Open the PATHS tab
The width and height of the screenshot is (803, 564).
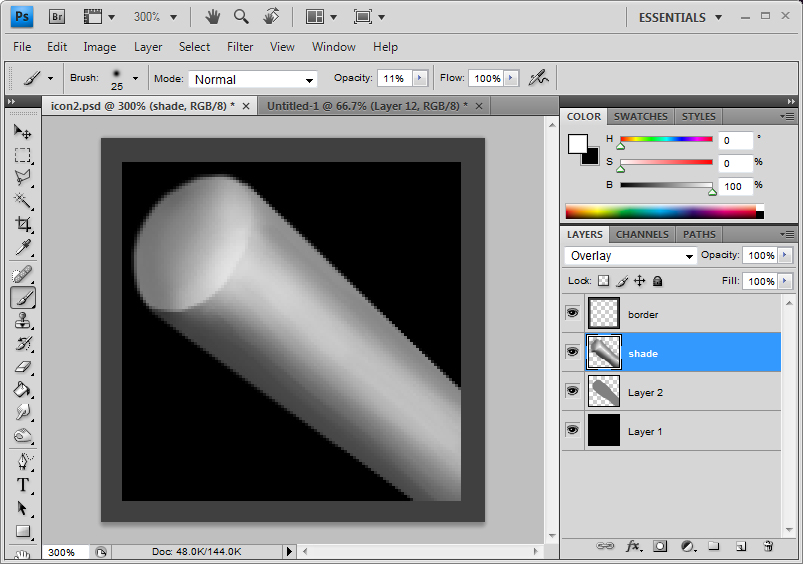click(x=699, y=234)
